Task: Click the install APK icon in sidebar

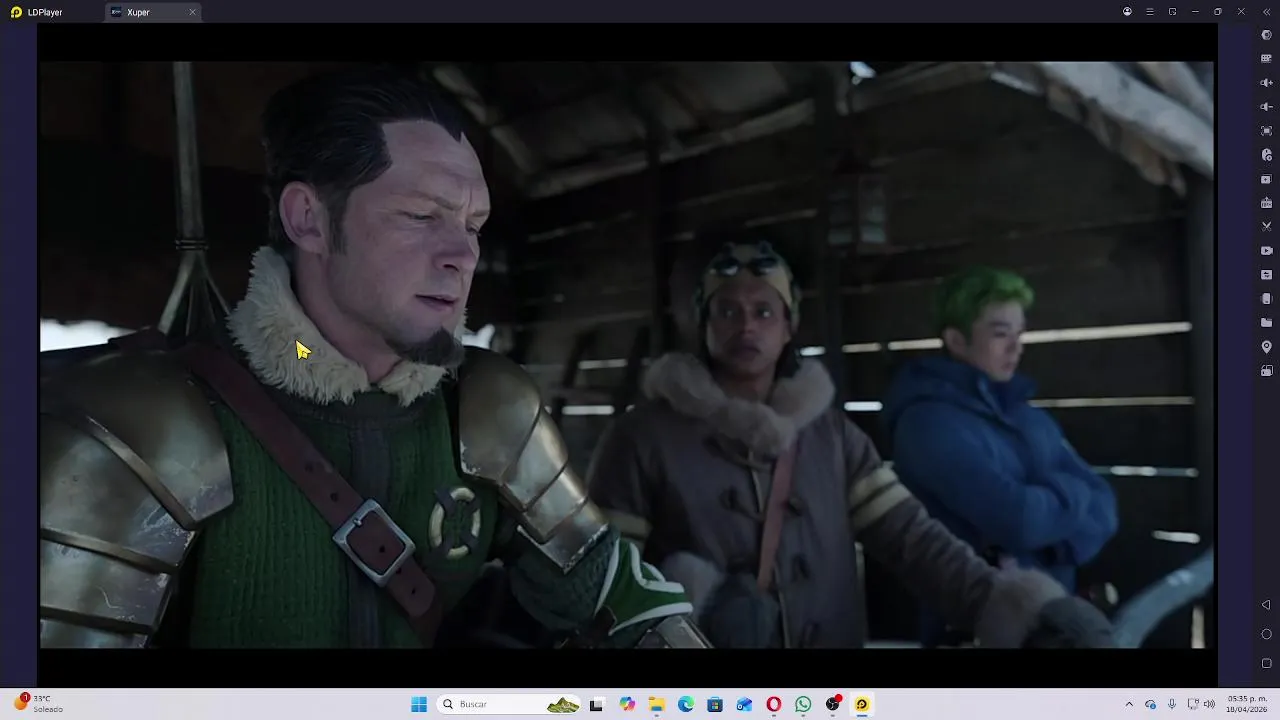Action: point(1266,203)
